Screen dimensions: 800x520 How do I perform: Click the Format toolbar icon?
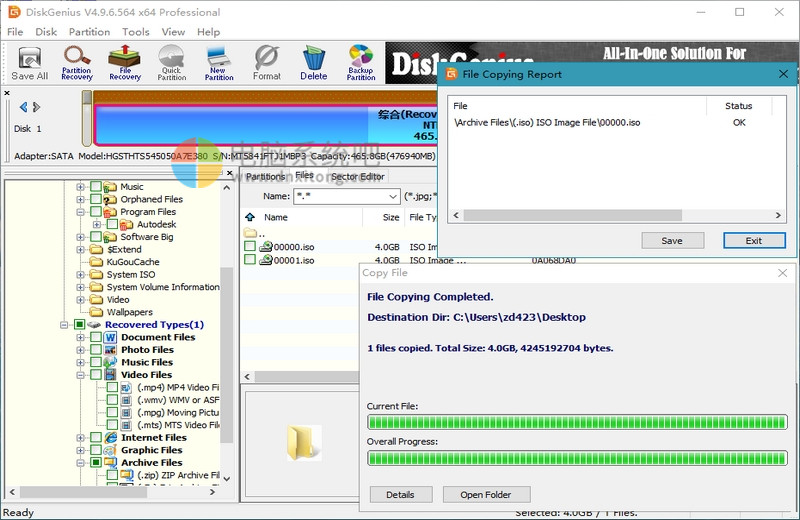point(266,62)
